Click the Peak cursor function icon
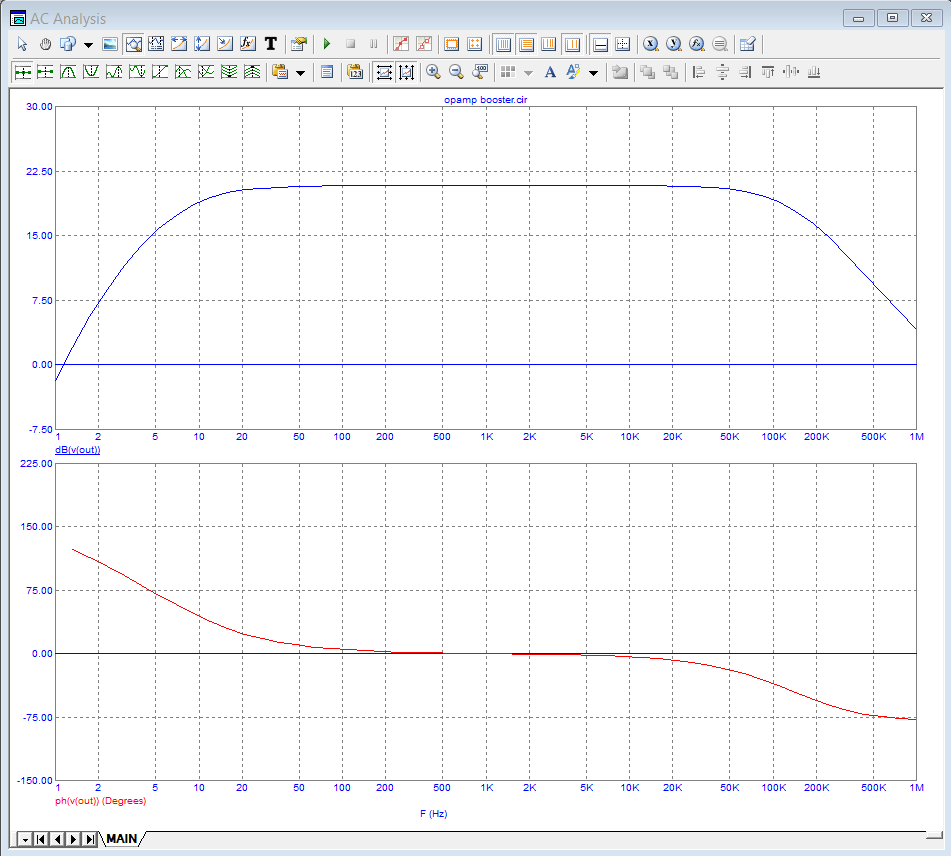The height and width of the screenshot is (856, 951). pyautogui.click(x=68, y=72)
